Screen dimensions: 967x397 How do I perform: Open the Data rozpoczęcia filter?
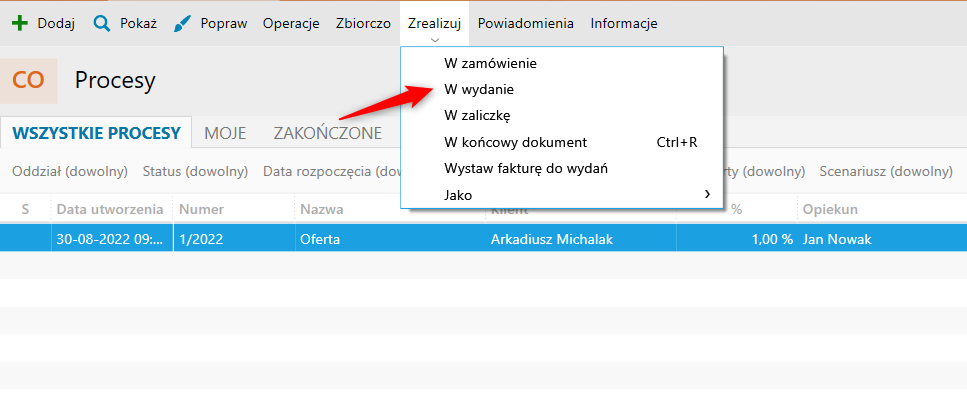[332, 171]
